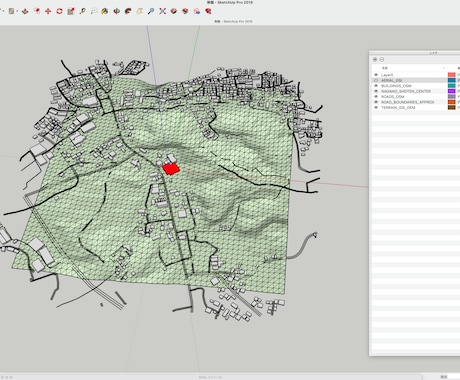
Task: Select the Zoom magnifier tool
Action: (x=151, y=11)
